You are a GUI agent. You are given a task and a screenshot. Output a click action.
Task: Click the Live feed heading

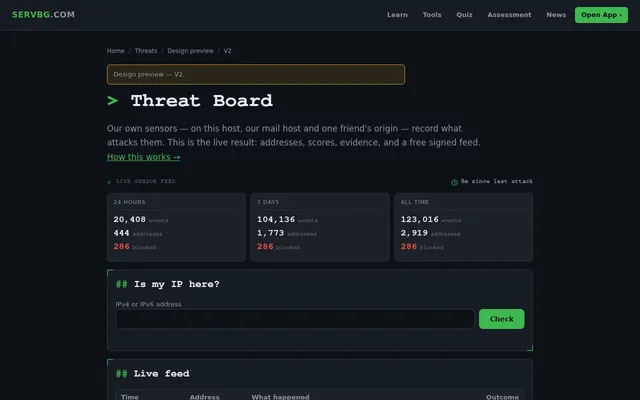pyautogui.click(x=153, y=373)
